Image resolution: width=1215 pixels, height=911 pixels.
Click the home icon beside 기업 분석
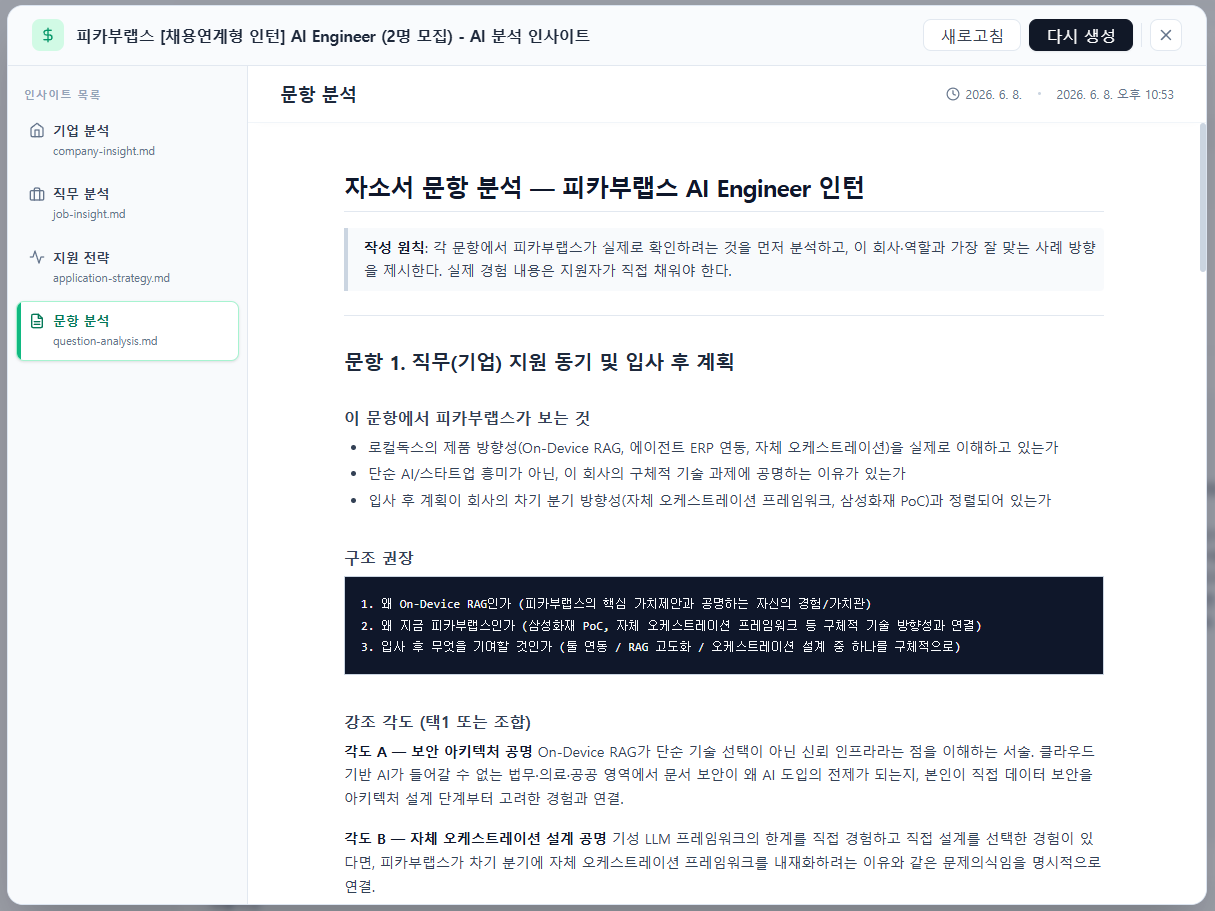pyautogui.click(x=37, y=131)
